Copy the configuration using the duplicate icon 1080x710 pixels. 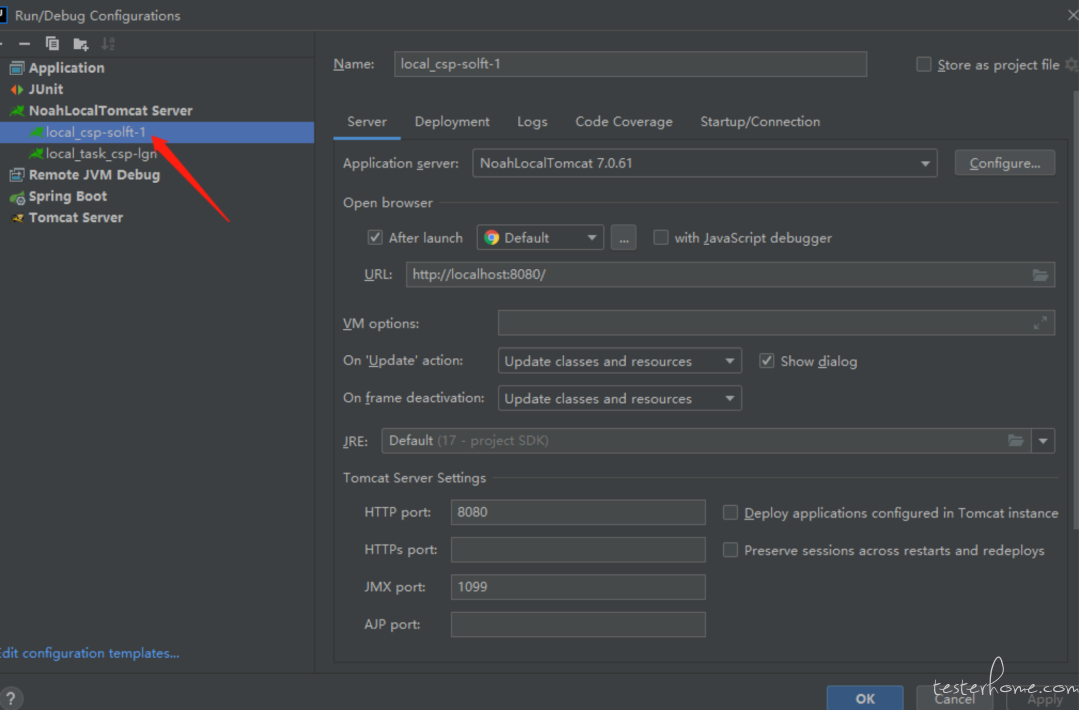pos(52,44)
